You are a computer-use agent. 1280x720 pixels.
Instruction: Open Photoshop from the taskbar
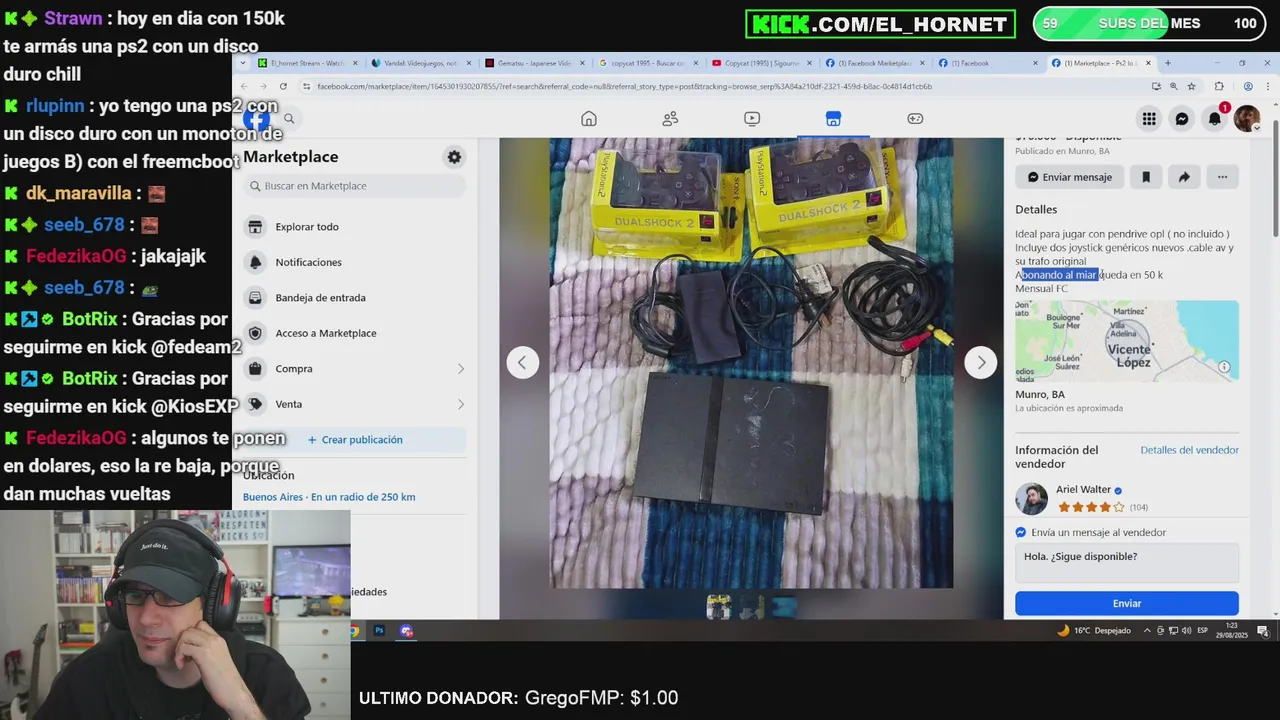pyautogui.click(x=379, y=631)
